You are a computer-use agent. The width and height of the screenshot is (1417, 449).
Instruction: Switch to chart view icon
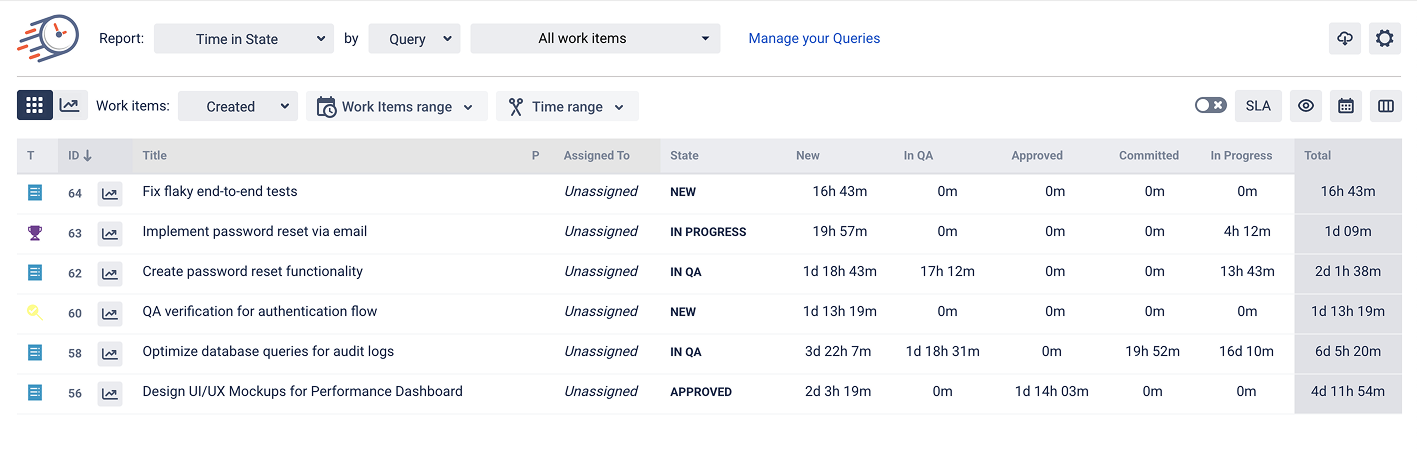(69, 105)
